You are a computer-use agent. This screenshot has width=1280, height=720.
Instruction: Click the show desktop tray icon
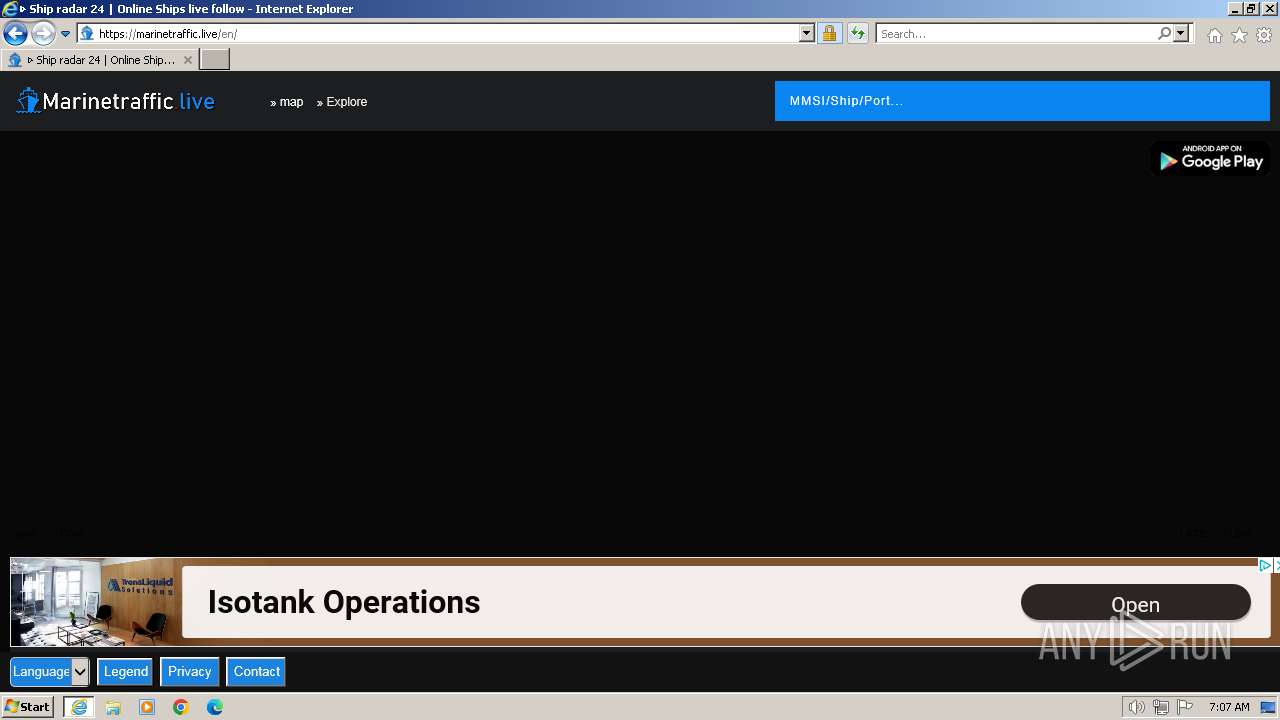pyautogui.click(x=1268, y=707)
